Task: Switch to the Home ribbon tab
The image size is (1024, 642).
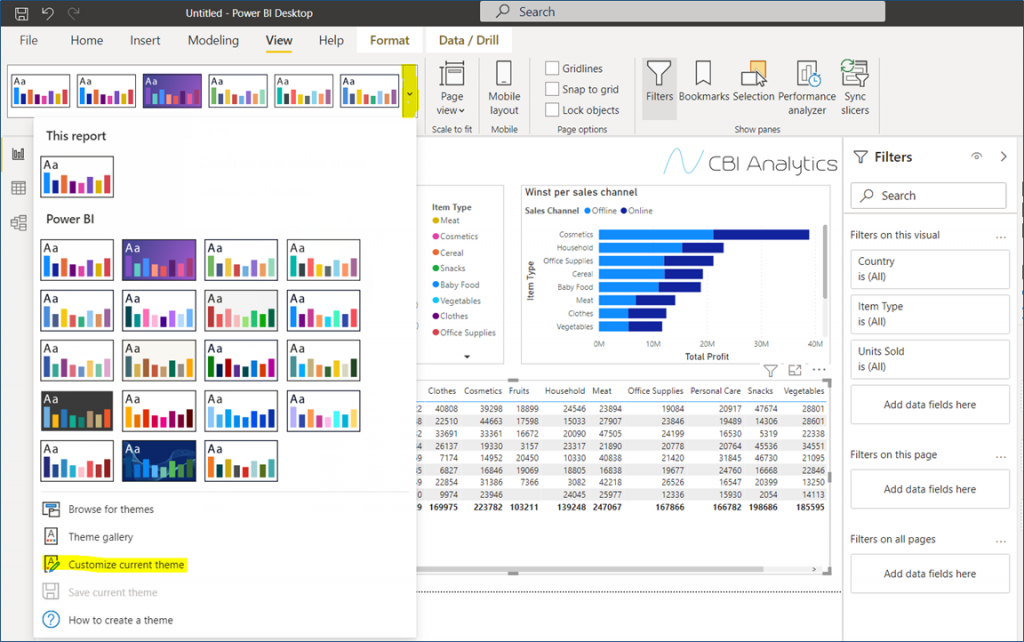Action: (87, 40)
